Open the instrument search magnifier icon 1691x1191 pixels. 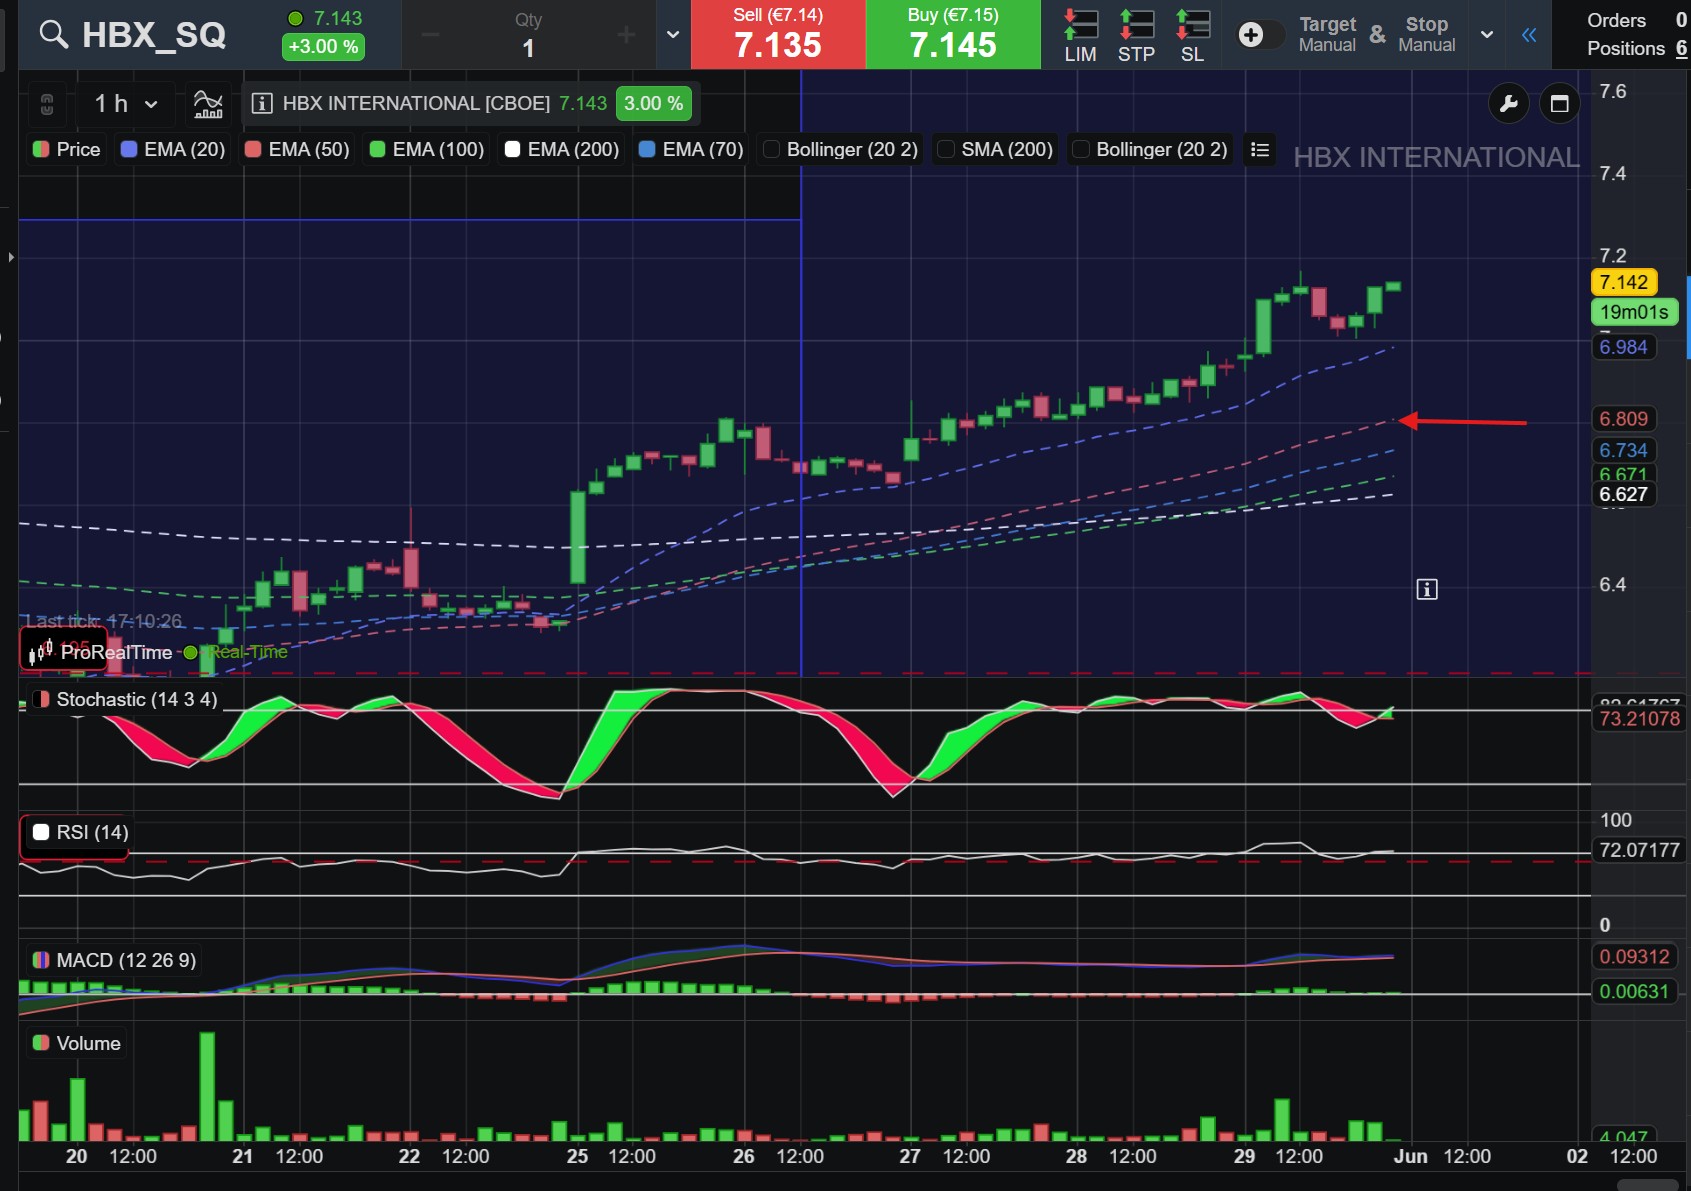pyautogui.click(x=54, y=35)
